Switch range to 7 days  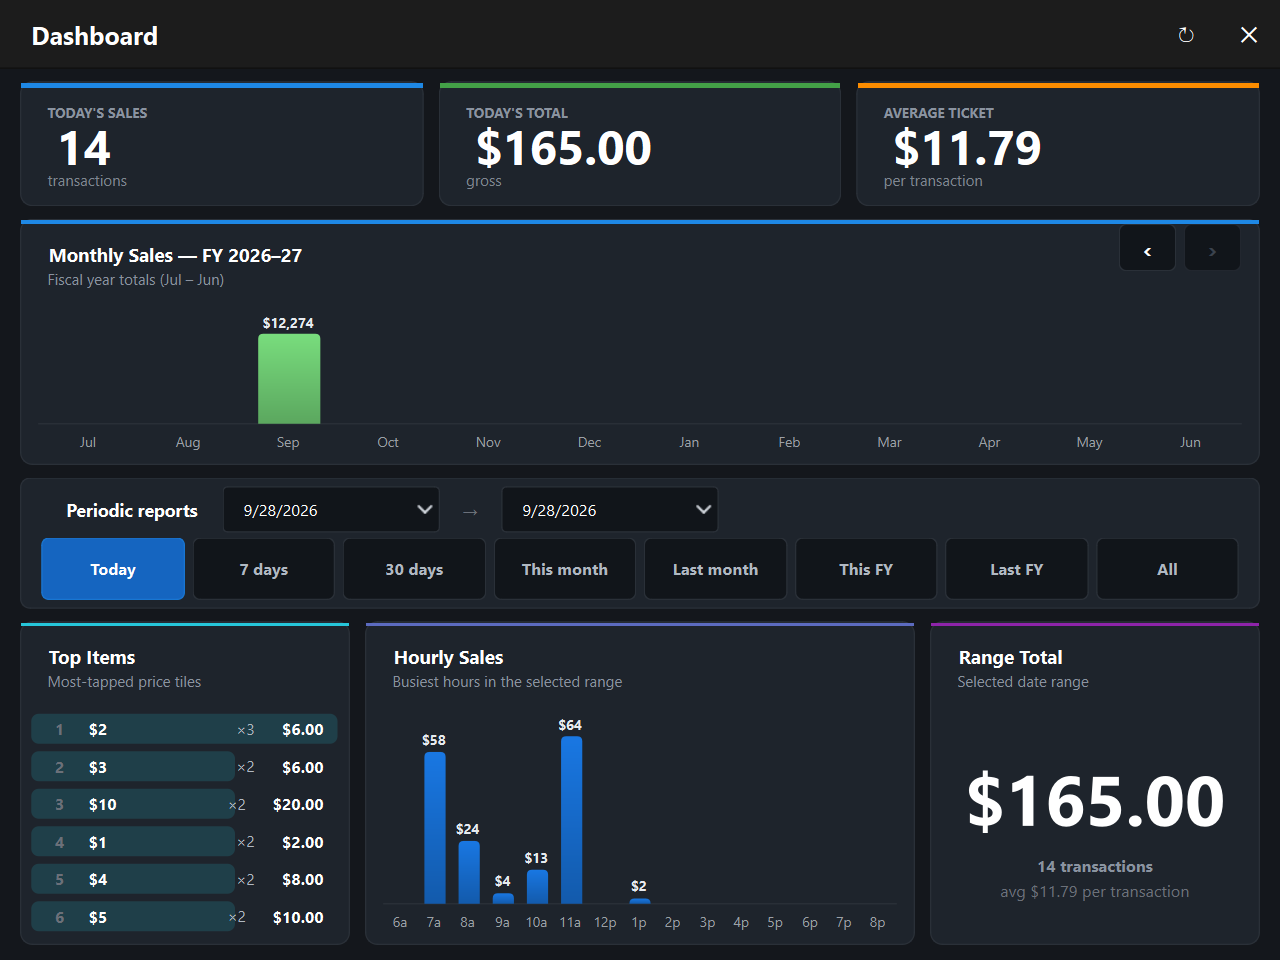[x=264, y=569]
